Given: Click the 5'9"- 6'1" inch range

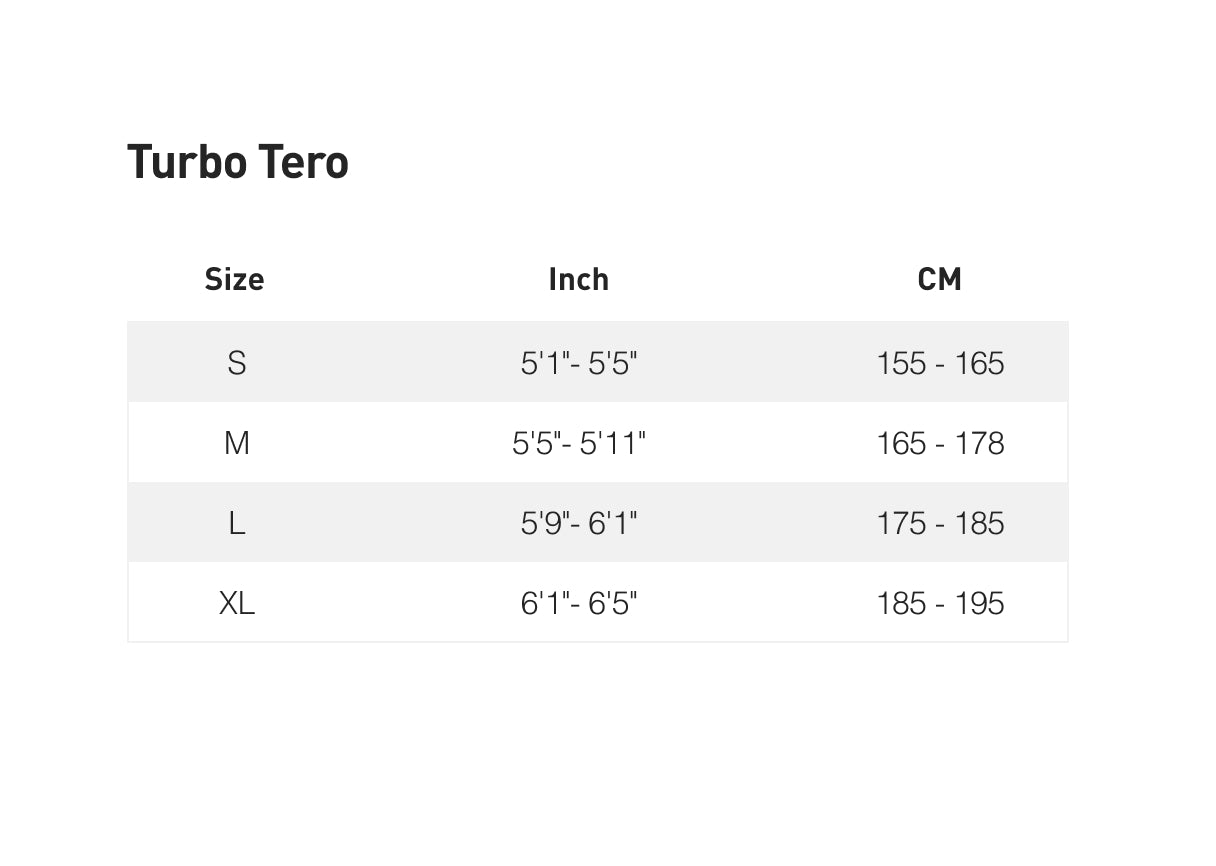Looking at the screenshot, I should [578, 523].
